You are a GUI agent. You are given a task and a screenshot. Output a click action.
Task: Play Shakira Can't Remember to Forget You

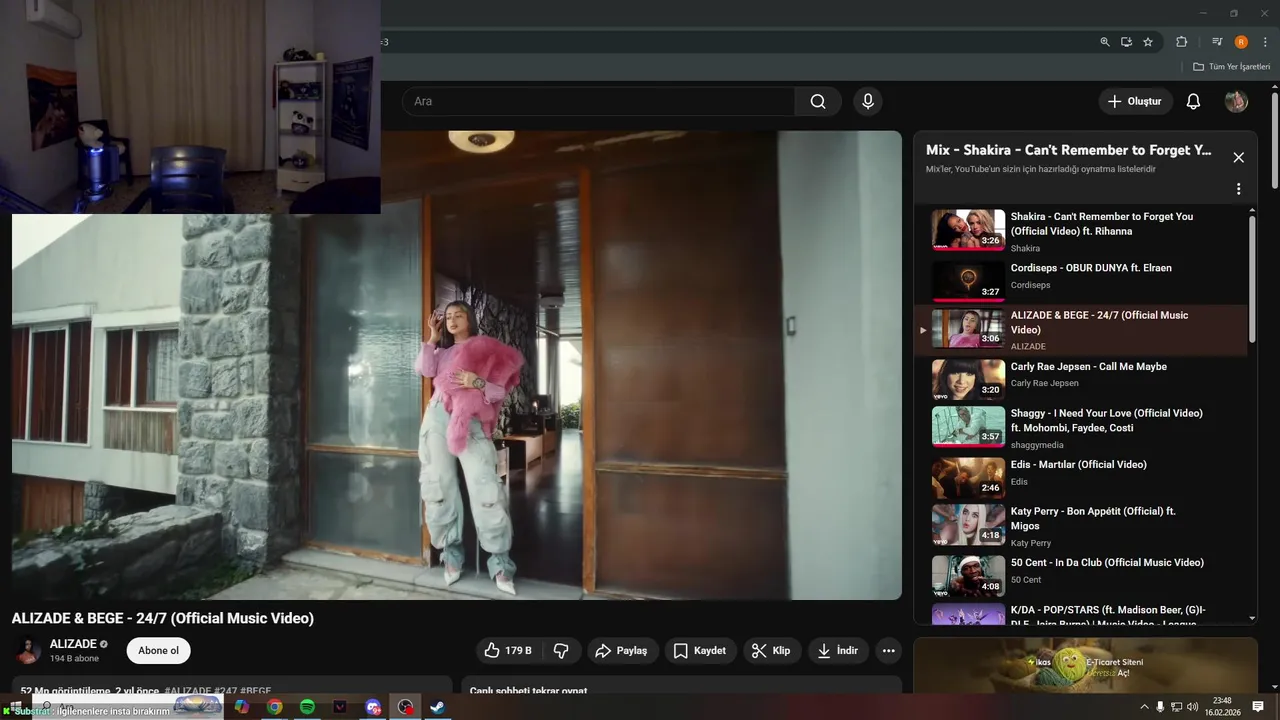point(1081,230)
